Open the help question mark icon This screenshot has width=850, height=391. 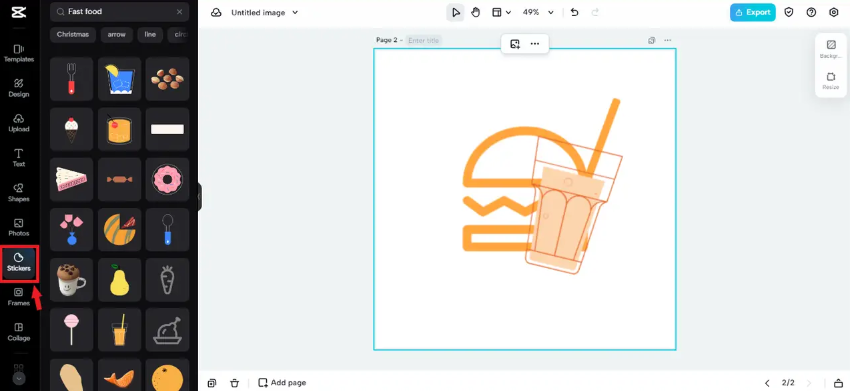tap(811, 12)
